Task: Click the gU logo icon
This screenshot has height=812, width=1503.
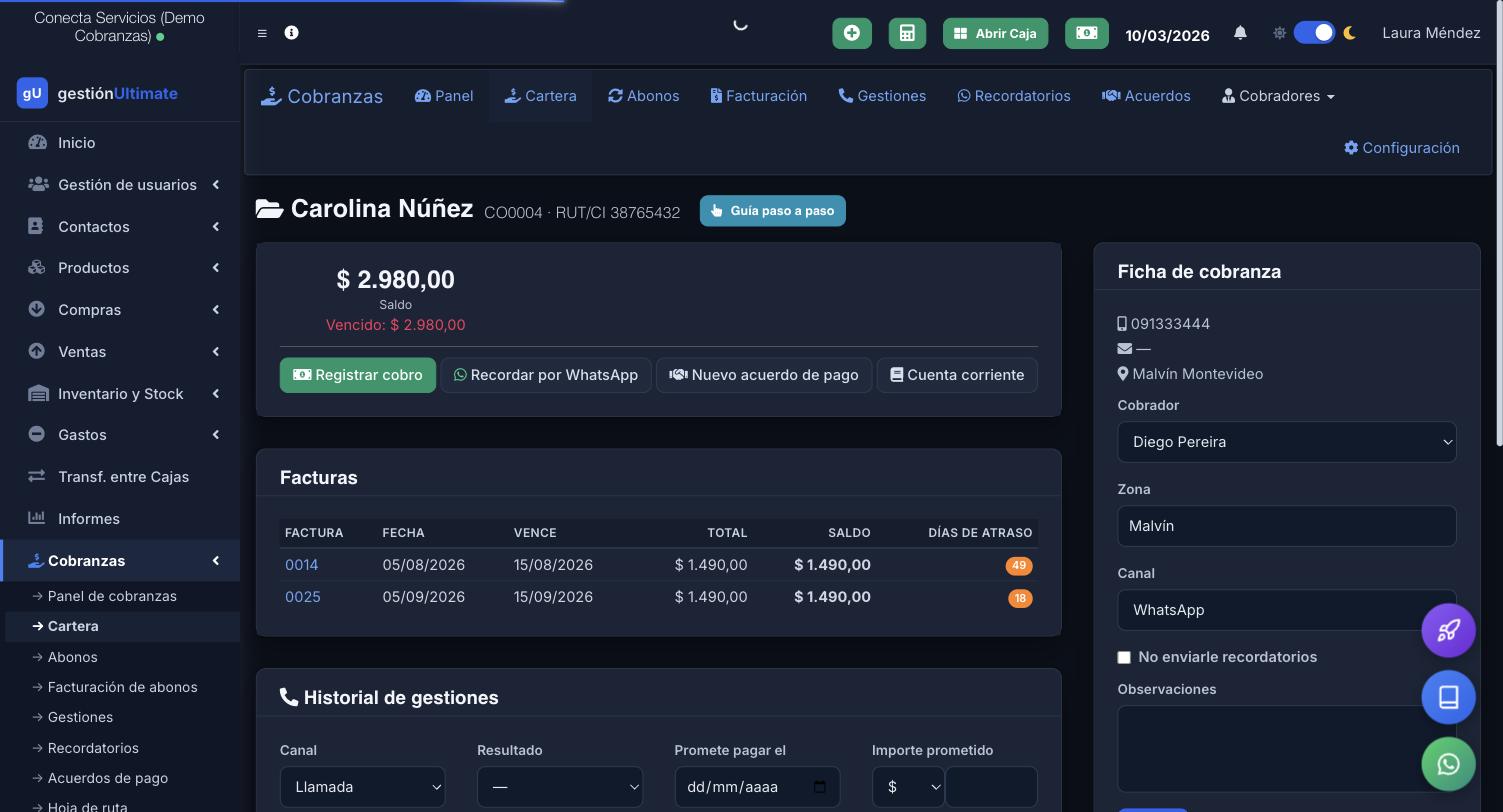Action: pos(32,93)
